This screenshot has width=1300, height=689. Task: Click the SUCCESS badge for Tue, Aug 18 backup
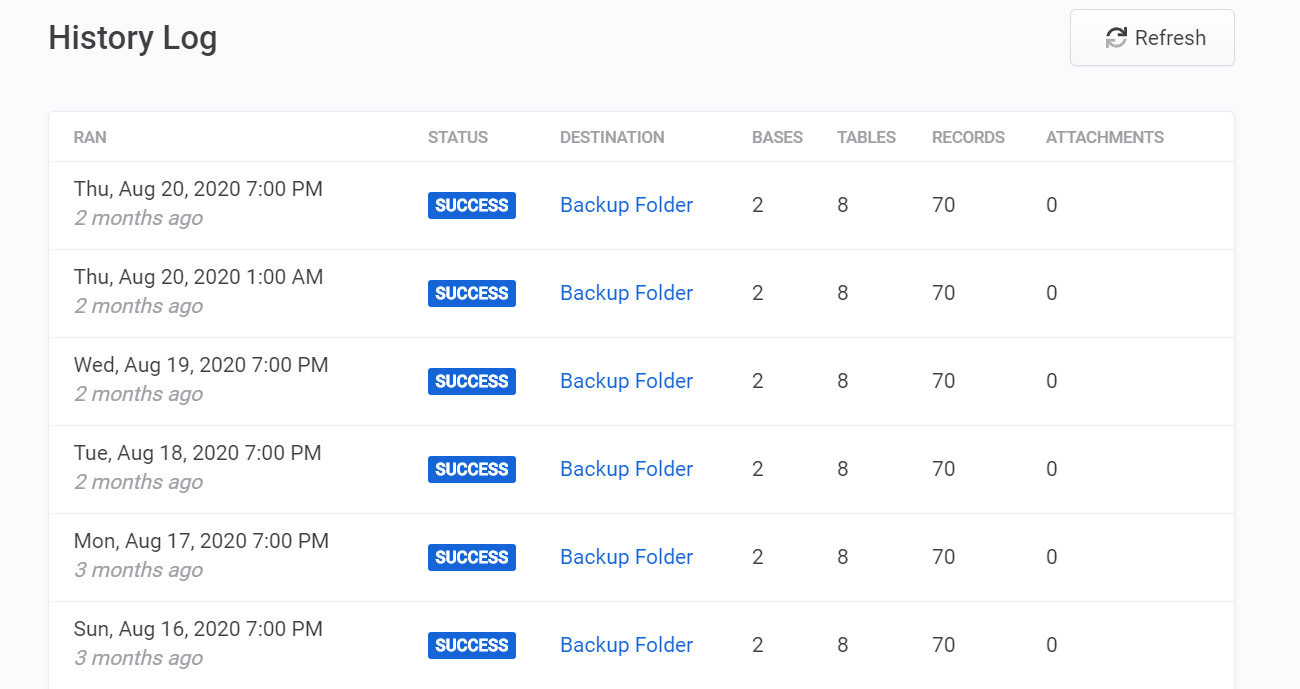point(471,469)
